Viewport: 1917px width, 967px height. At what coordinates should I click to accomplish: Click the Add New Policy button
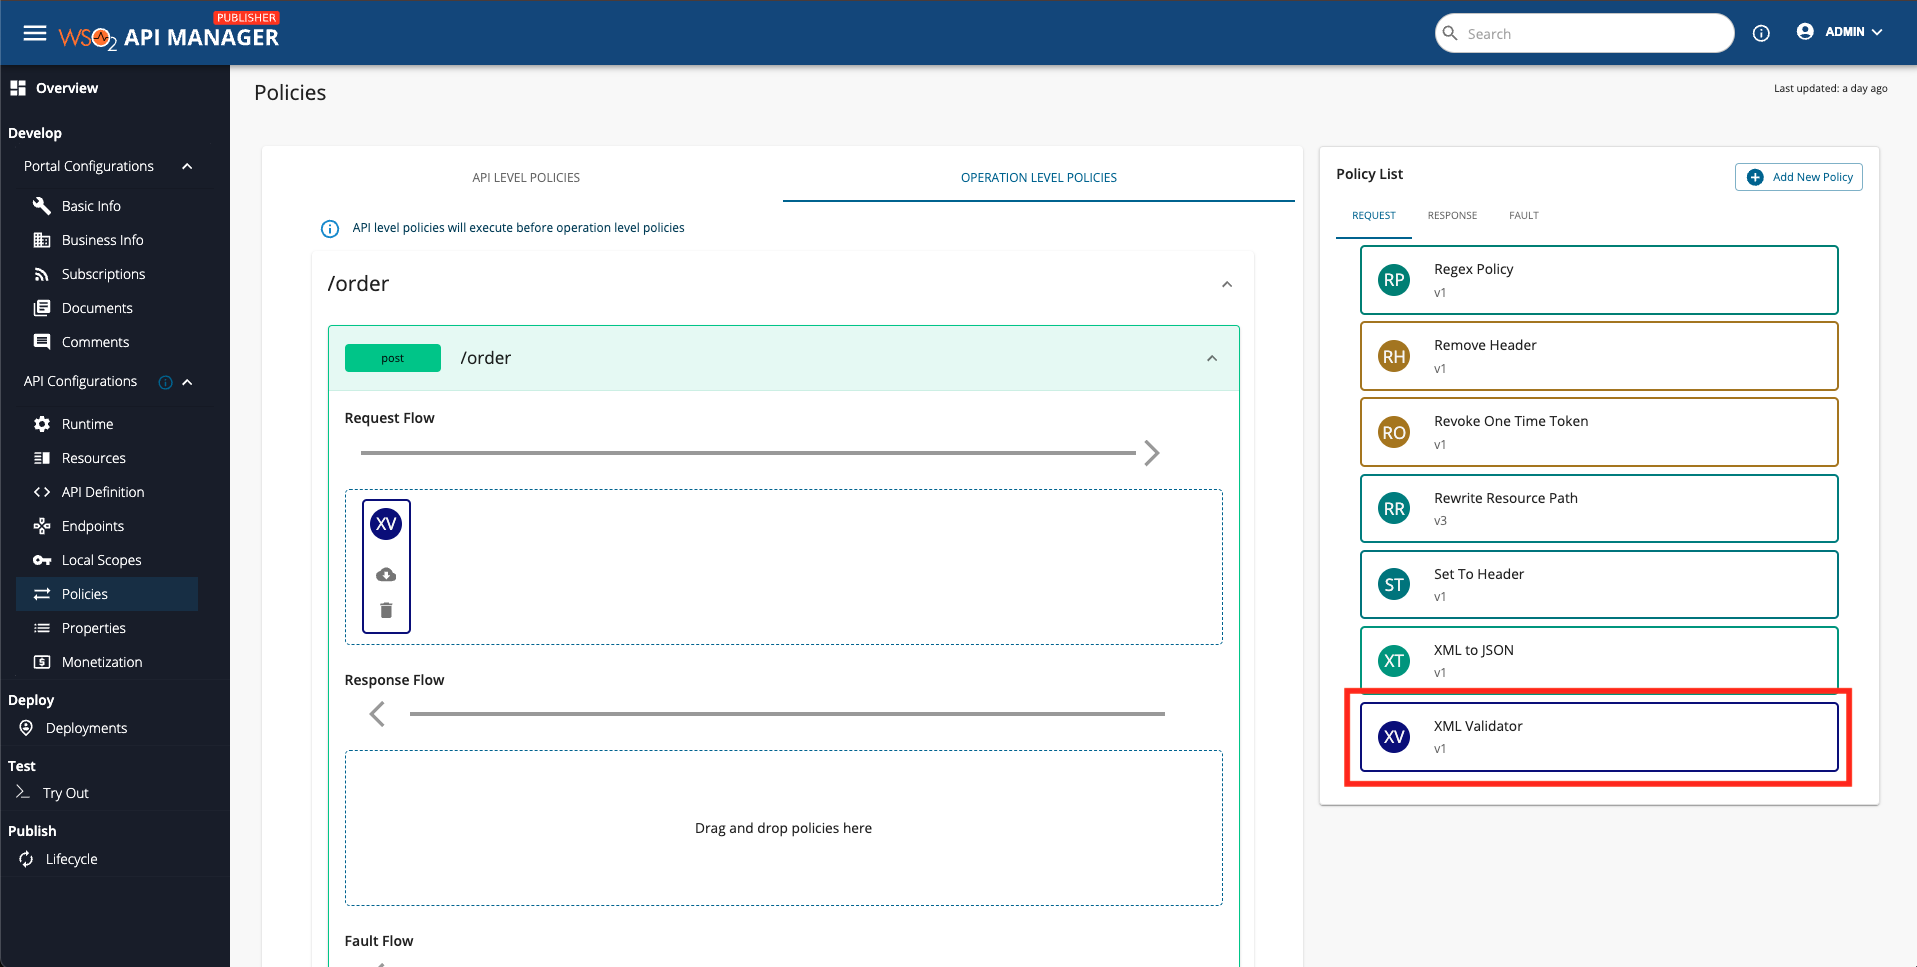pyautogui.click(x=1799, y=177)
